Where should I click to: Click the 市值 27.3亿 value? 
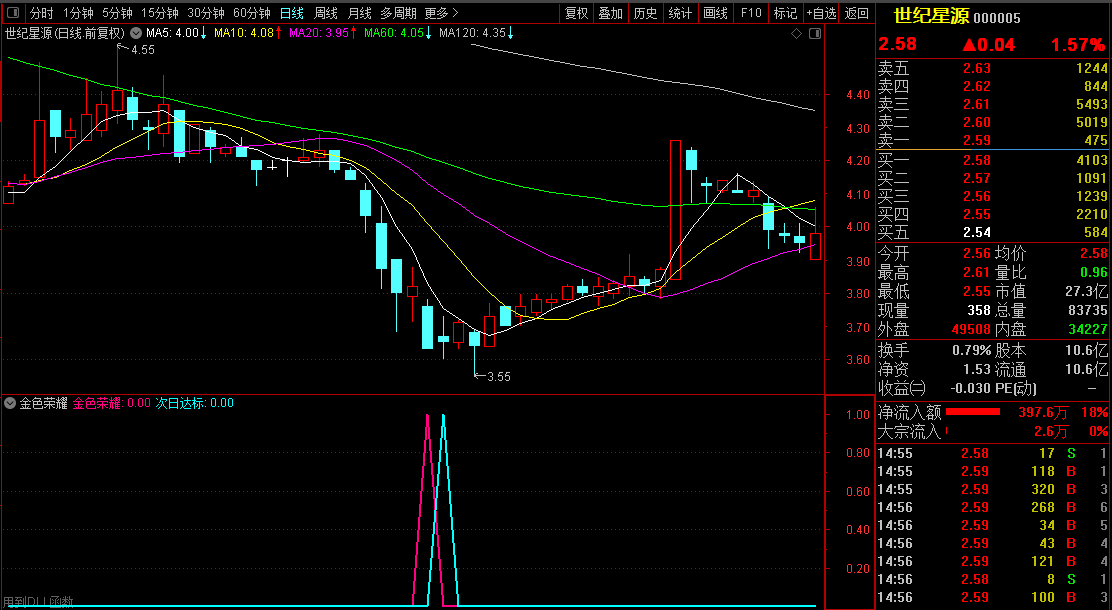coord(1086,292)
